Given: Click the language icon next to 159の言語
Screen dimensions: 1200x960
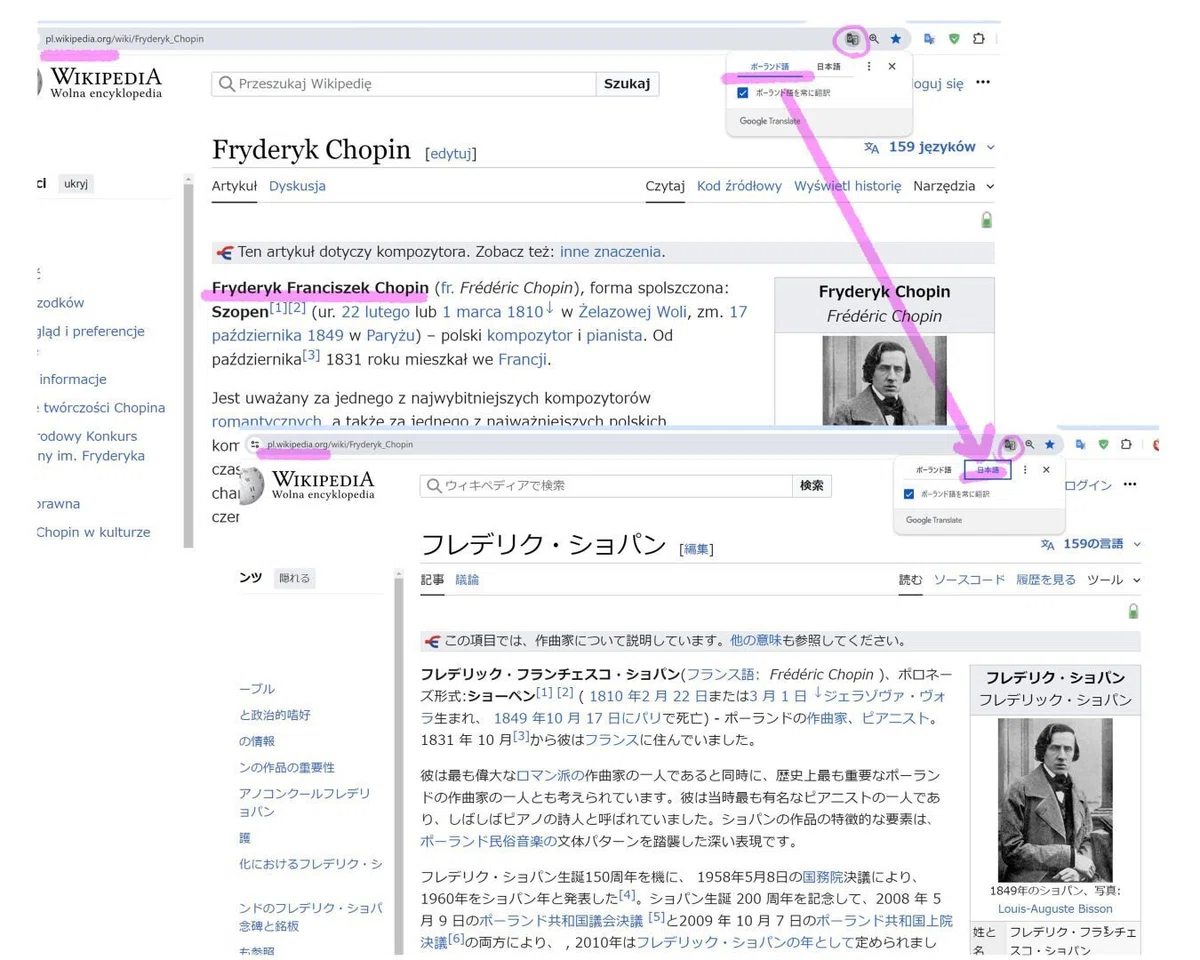Looking at the screenshot, I should coord(1047,545).
